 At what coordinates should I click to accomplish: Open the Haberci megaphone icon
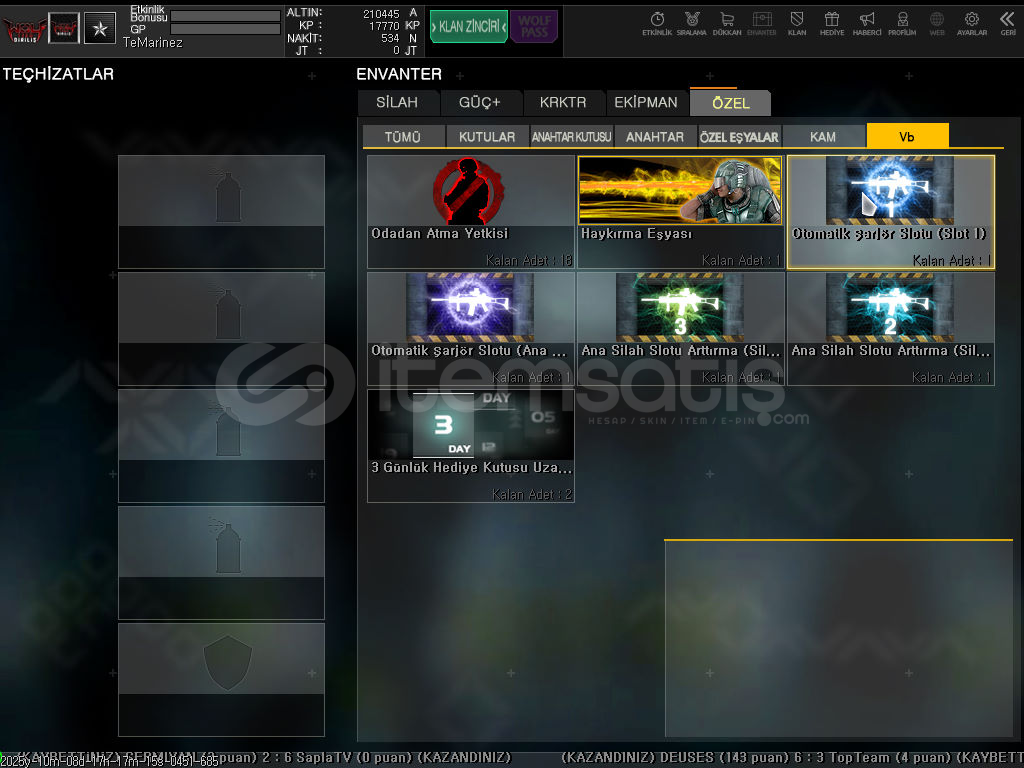(867, 23)
